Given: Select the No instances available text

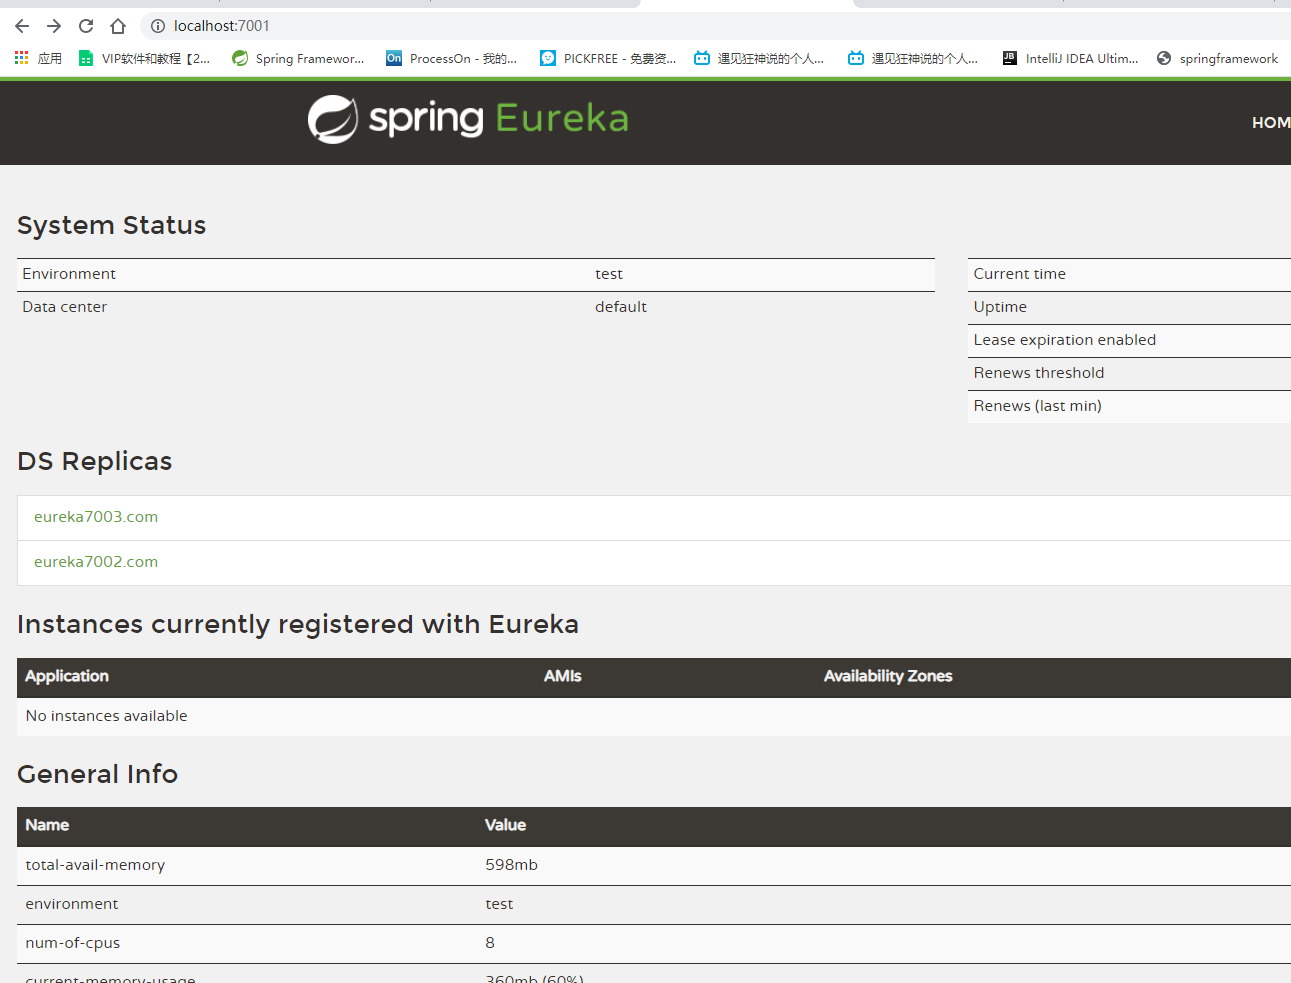Looking at the screenshot, I should pyautogui.click(x=107, y=716).
